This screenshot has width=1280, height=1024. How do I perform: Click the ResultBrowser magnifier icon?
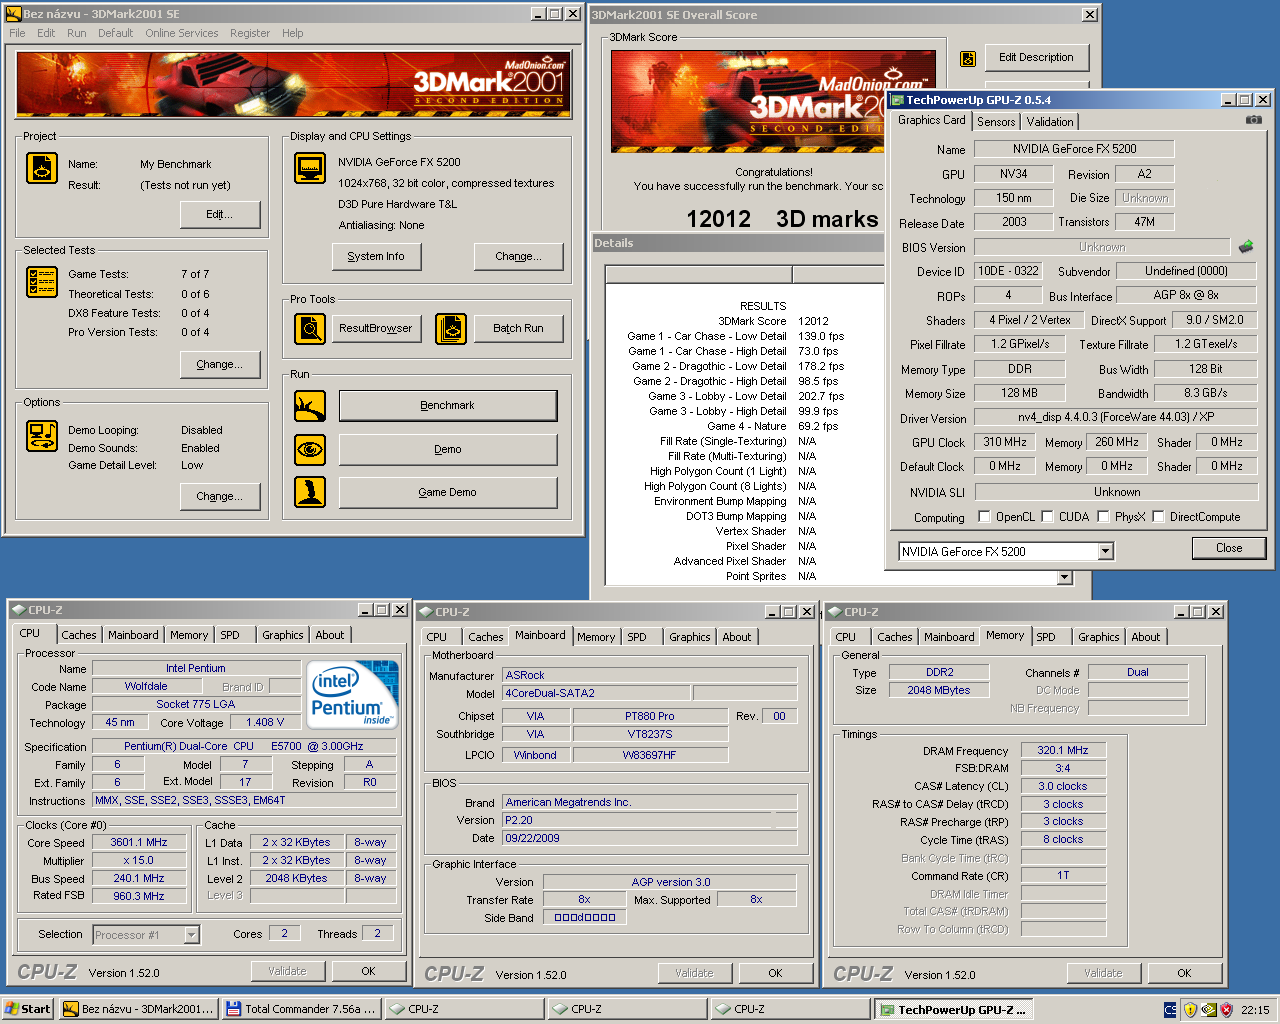tap(310, 328)
